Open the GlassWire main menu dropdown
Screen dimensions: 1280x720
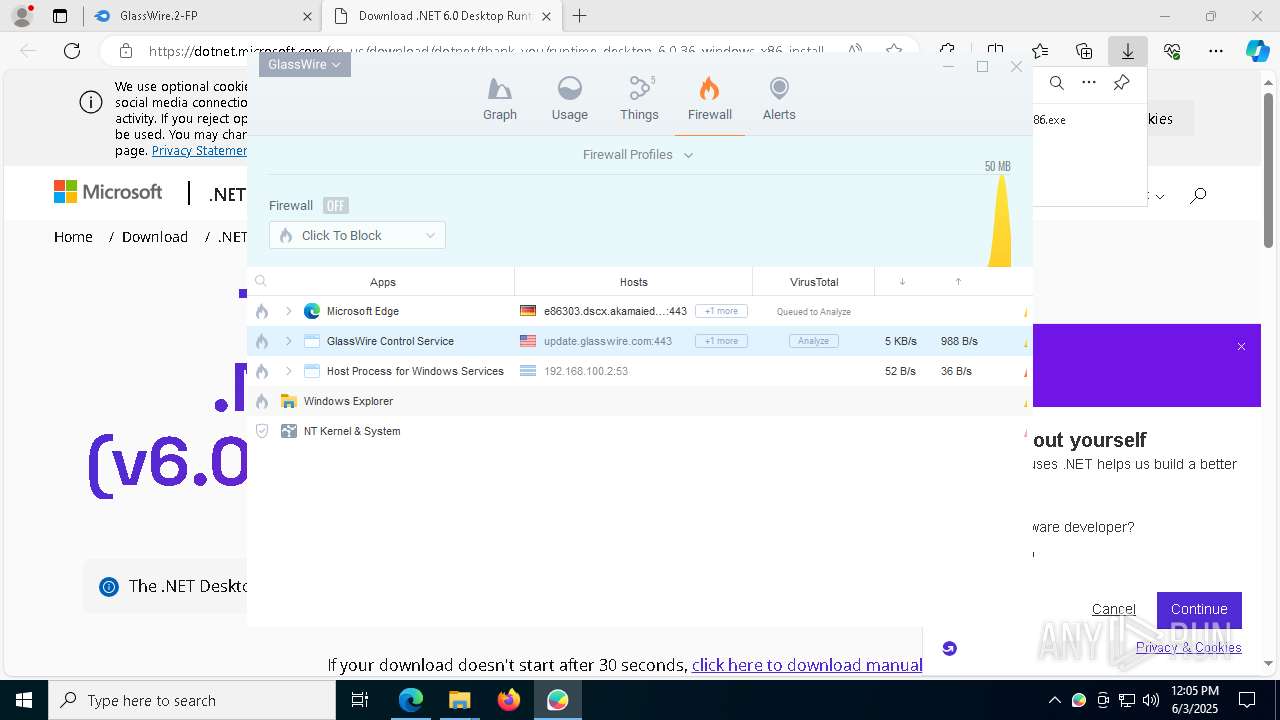305,64
